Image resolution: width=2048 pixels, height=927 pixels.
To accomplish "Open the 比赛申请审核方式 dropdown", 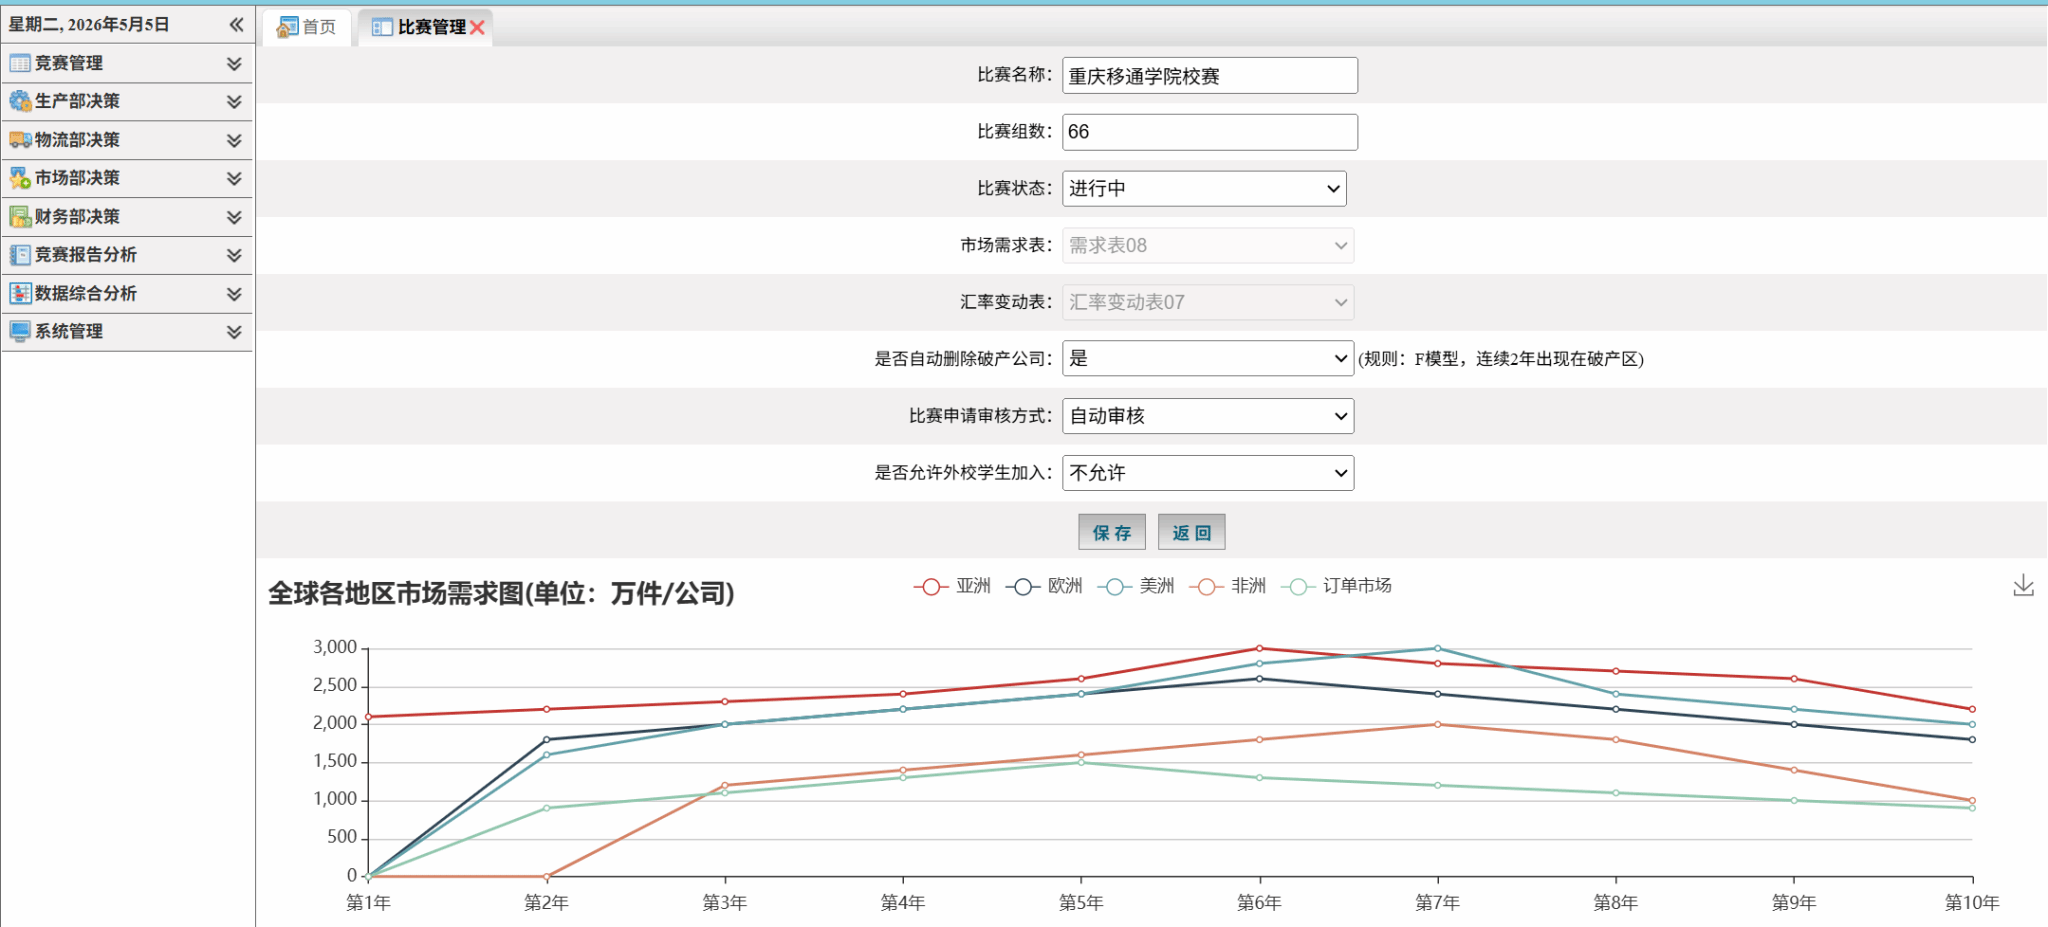I will click(x=1208, y=416).
